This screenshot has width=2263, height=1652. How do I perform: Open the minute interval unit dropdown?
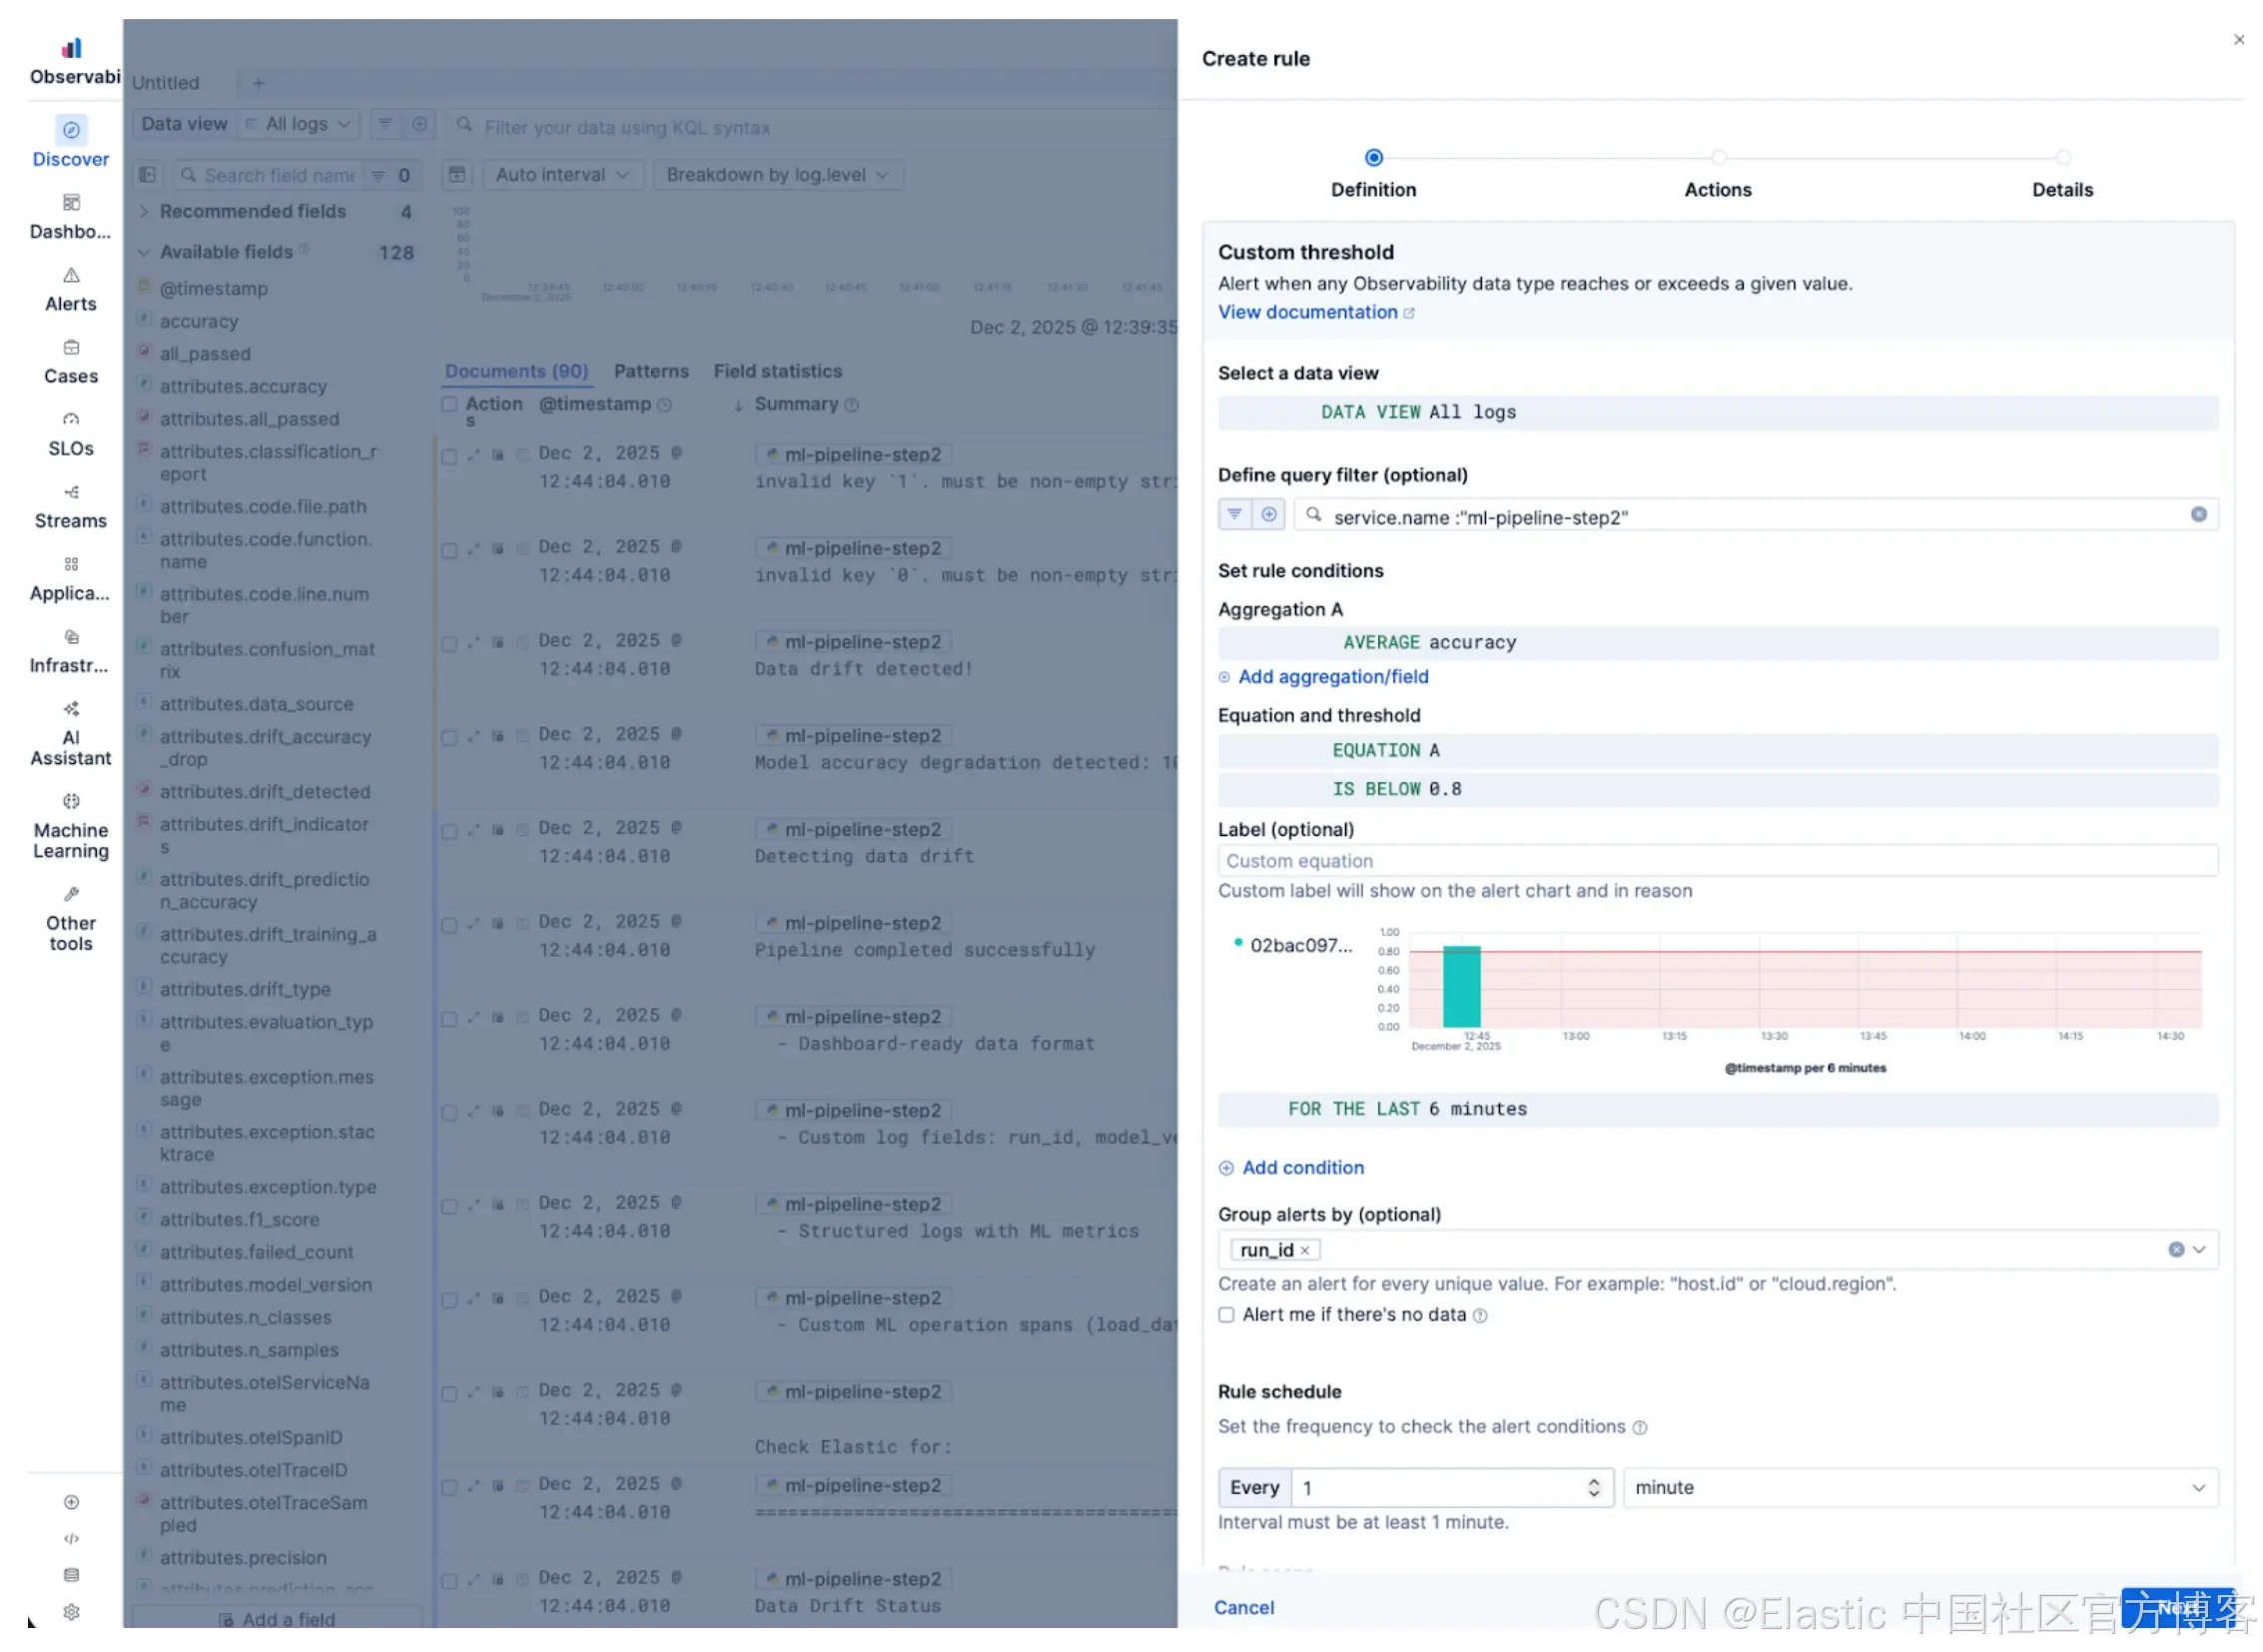tap(1920, 1489)
